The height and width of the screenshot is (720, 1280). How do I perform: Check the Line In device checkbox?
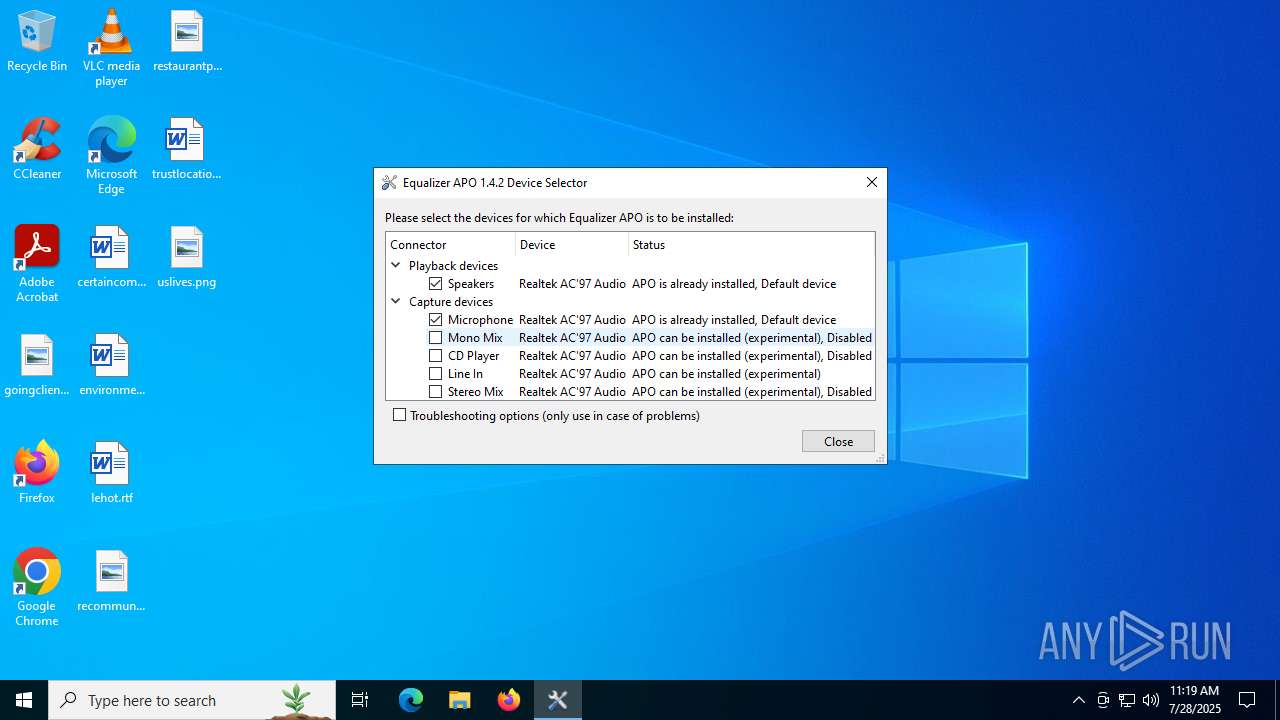436,374
